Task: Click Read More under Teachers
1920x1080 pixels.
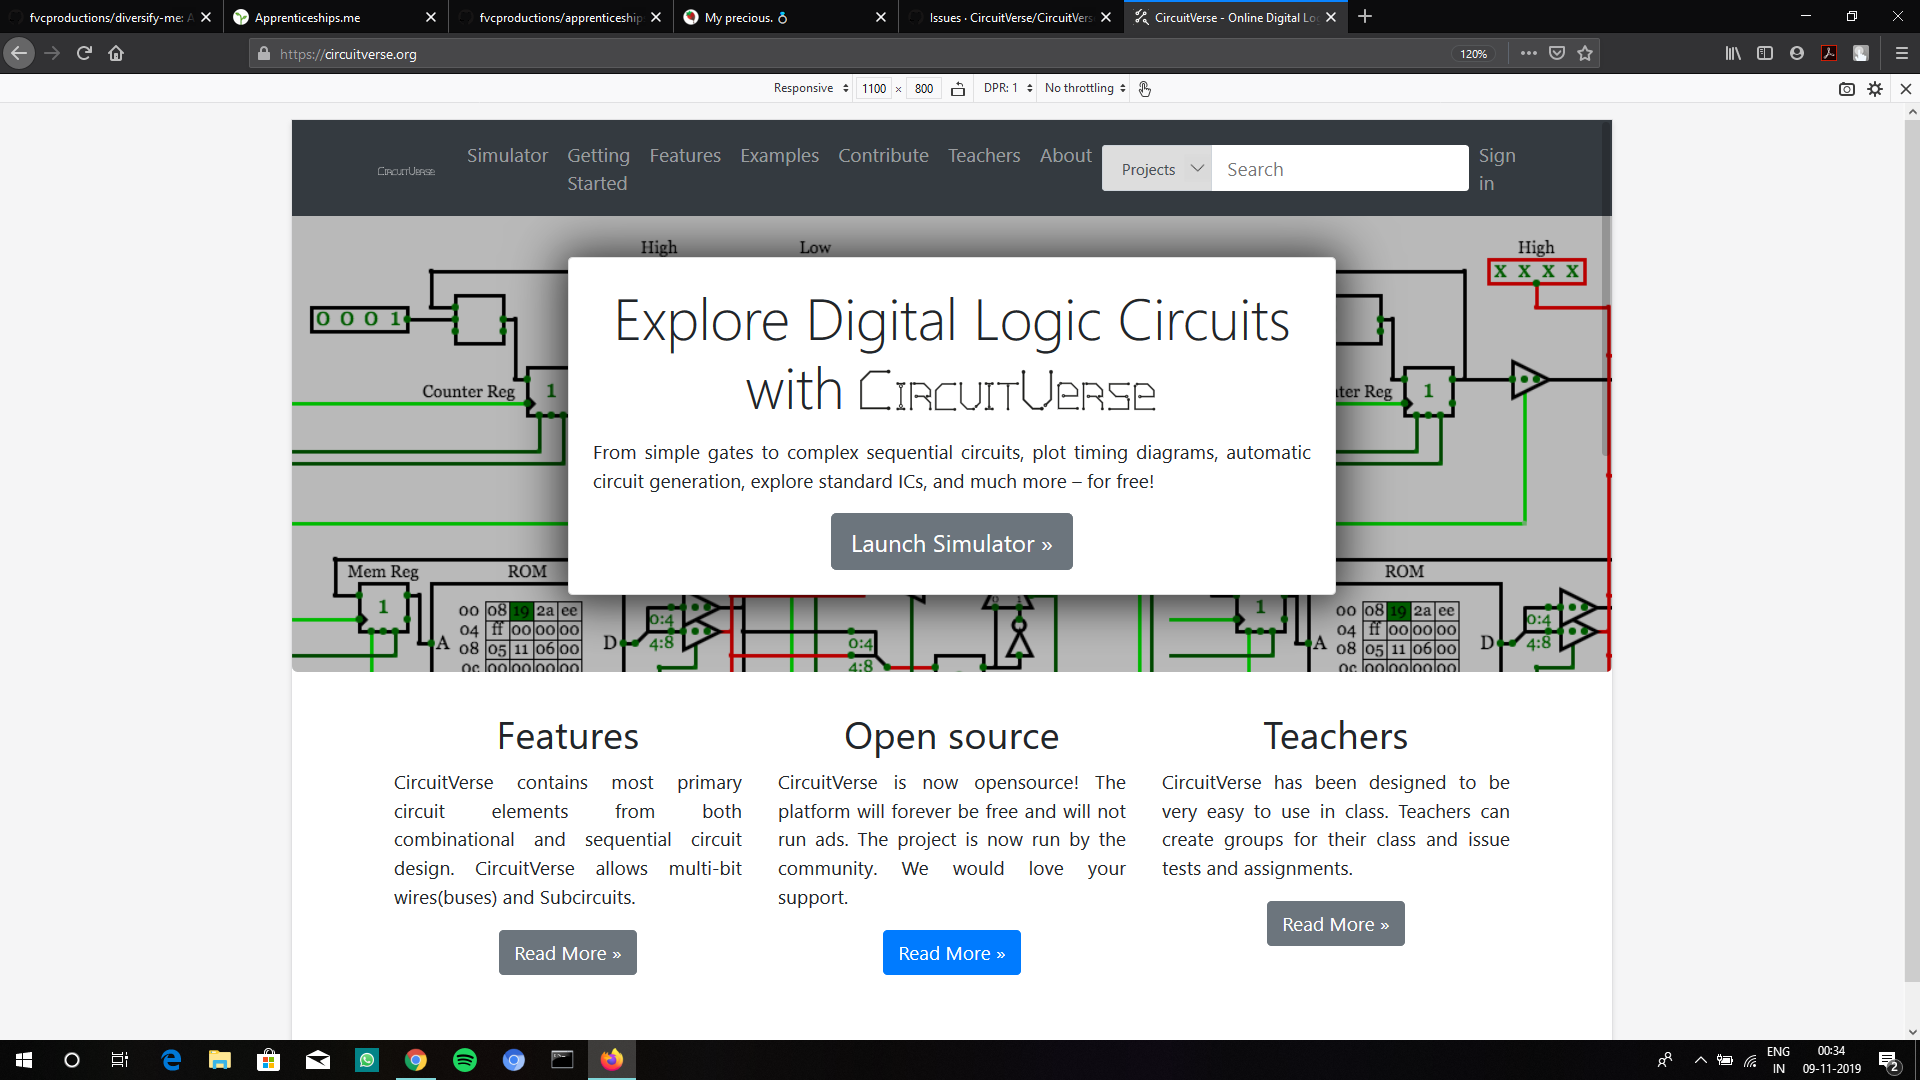Action: (x=1335, y=924)
